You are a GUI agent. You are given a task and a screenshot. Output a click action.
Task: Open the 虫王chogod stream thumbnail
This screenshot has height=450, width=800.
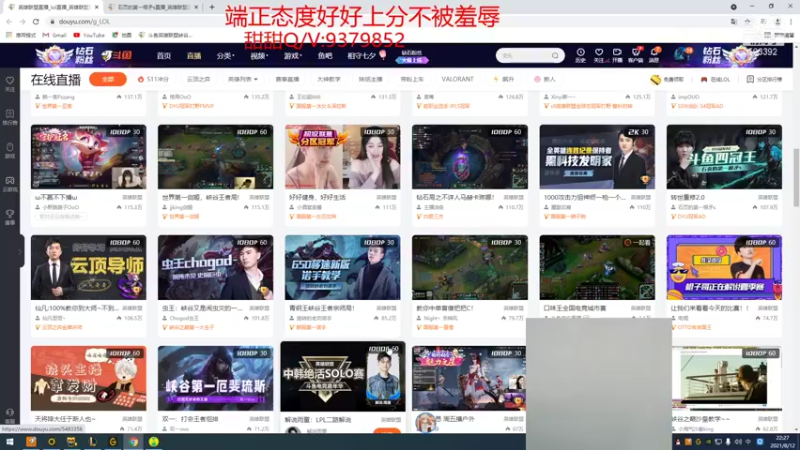click(x=215, y=267)
